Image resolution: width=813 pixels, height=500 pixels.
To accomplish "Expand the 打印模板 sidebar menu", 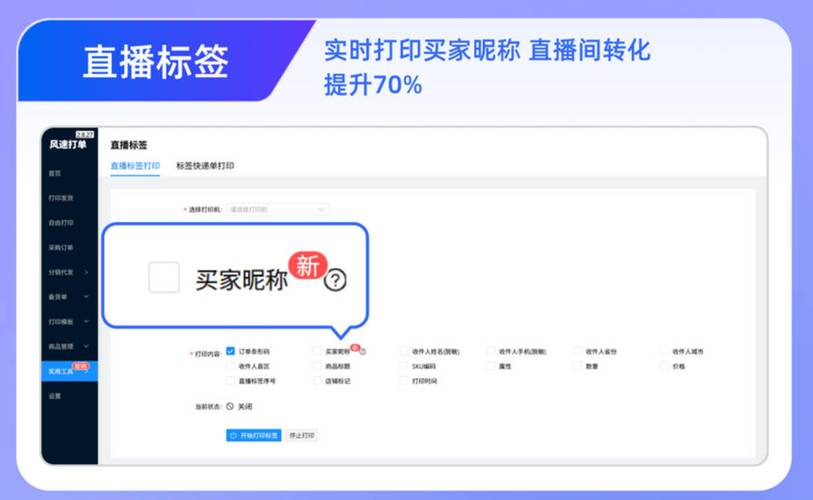I will tap(69, 322).
